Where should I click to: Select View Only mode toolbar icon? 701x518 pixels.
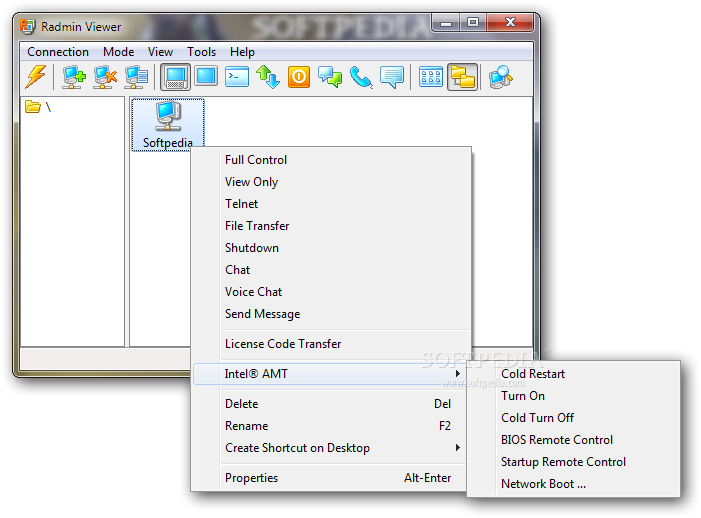coord(206,76)
